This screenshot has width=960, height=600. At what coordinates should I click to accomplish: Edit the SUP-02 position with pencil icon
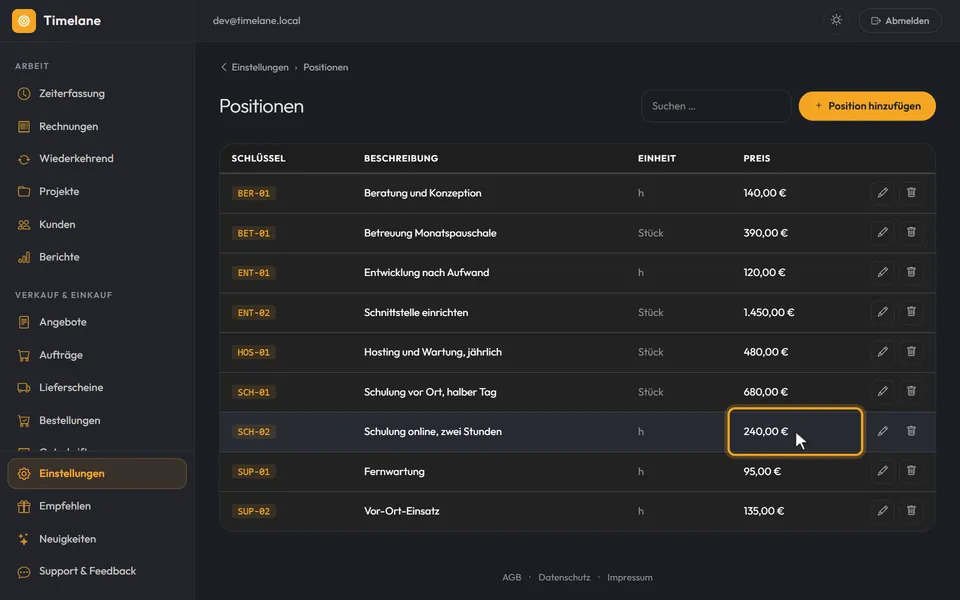pyautogui.click(x=882, y=511)
